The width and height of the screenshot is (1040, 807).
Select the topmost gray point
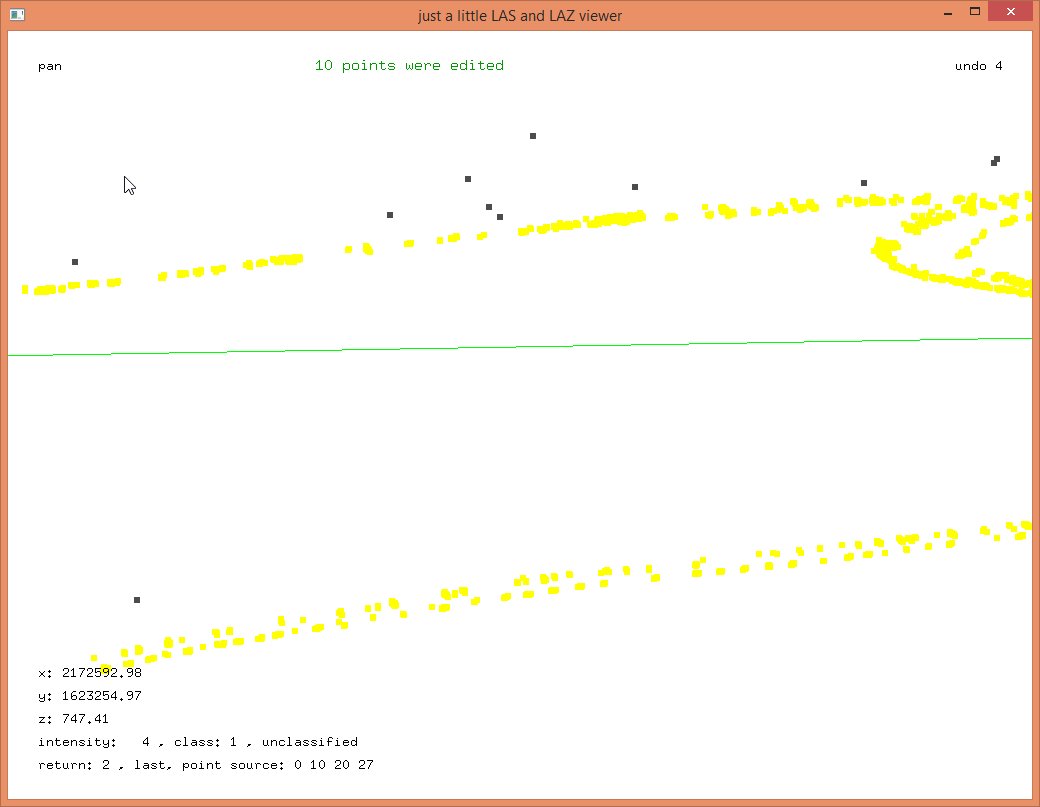[x=533, y=136]
